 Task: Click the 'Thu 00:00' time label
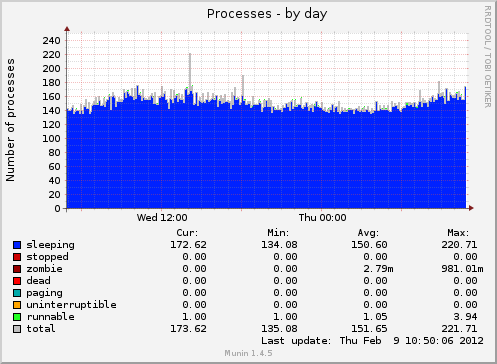click(x=322, y=218)
